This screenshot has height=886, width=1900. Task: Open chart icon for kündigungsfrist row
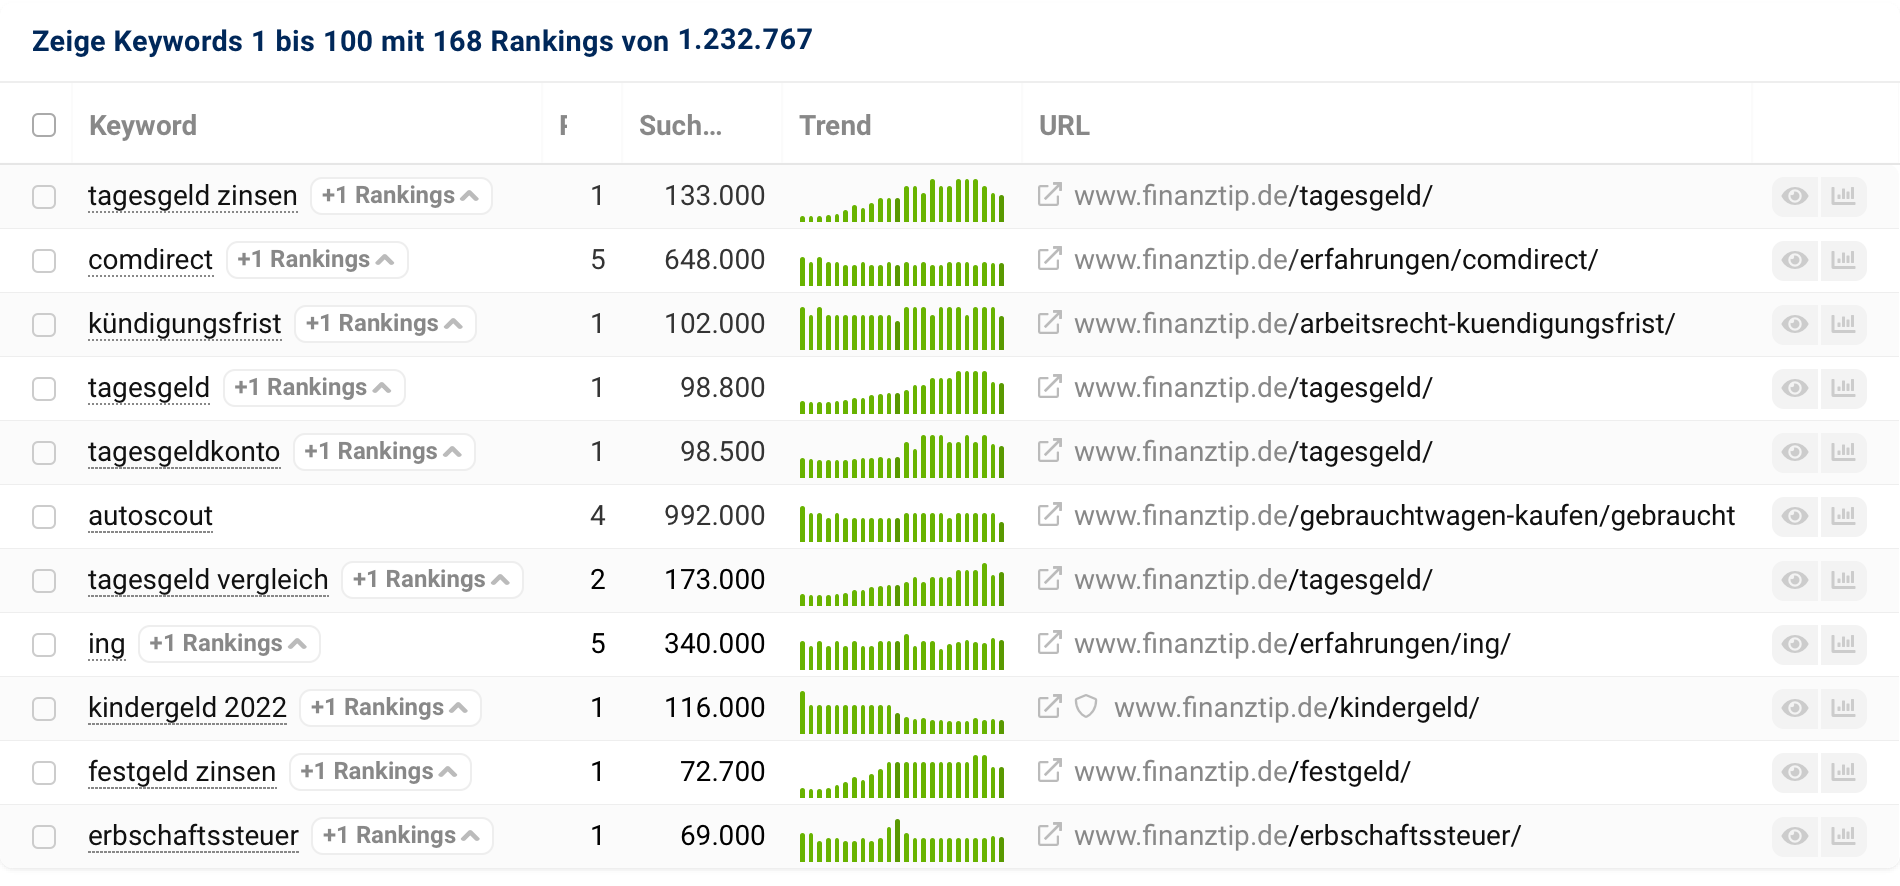(1843, 324)
